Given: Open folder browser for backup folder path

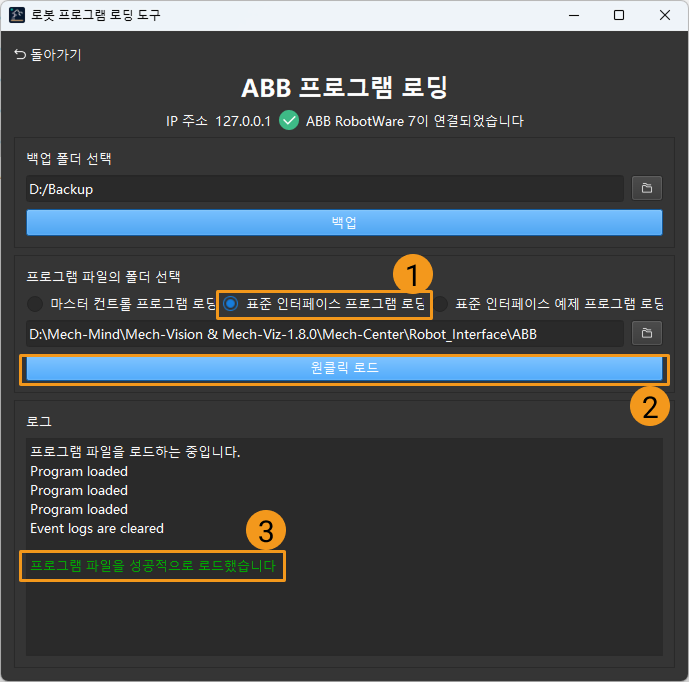Looking at the screenshot, I should pyautogui.click(x=646, y=189).
